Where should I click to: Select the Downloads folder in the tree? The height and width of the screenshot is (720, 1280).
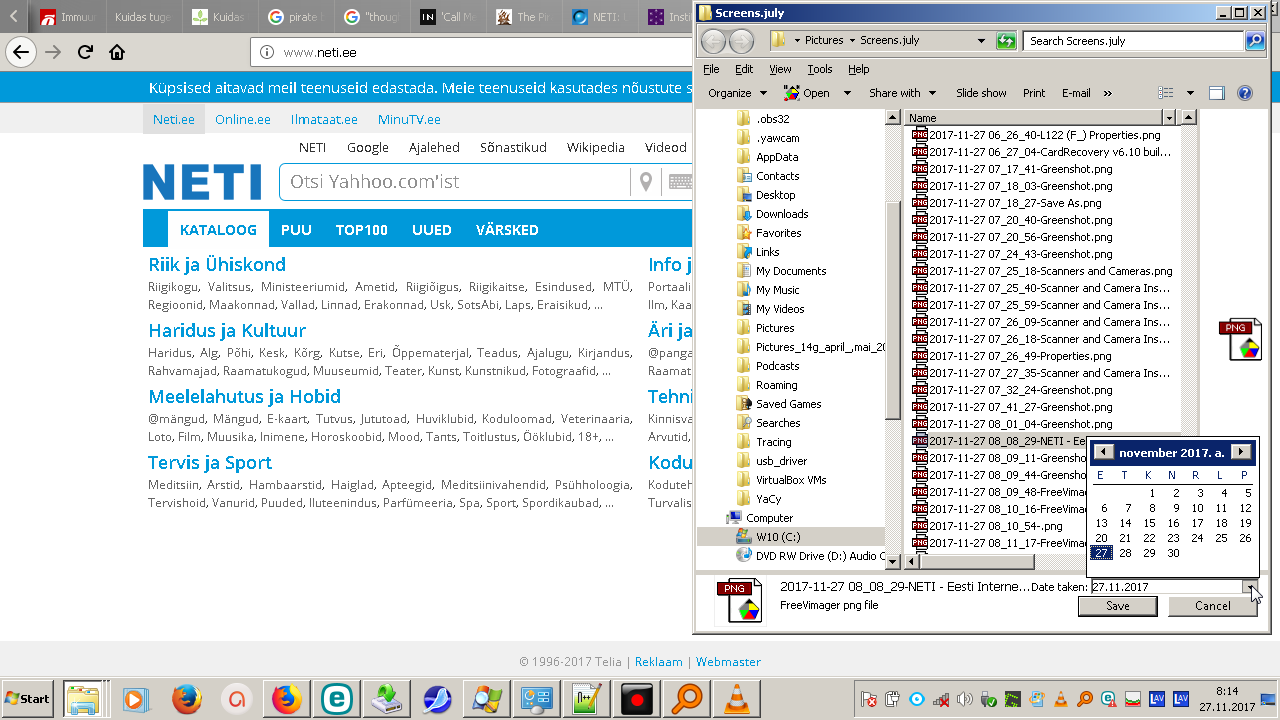[782, 214]
